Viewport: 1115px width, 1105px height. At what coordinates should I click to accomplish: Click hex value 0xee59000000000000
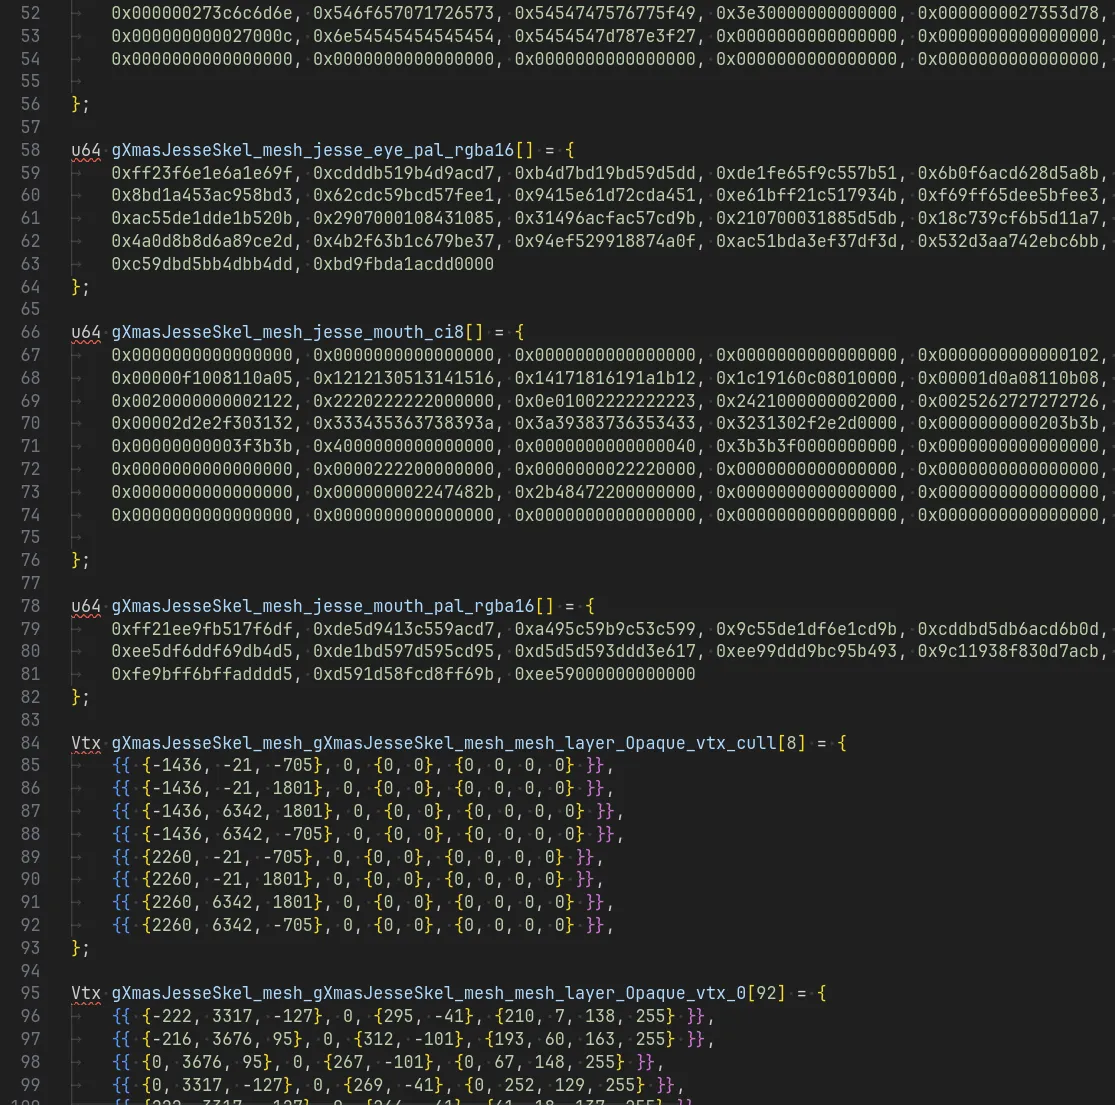point(605,674)
